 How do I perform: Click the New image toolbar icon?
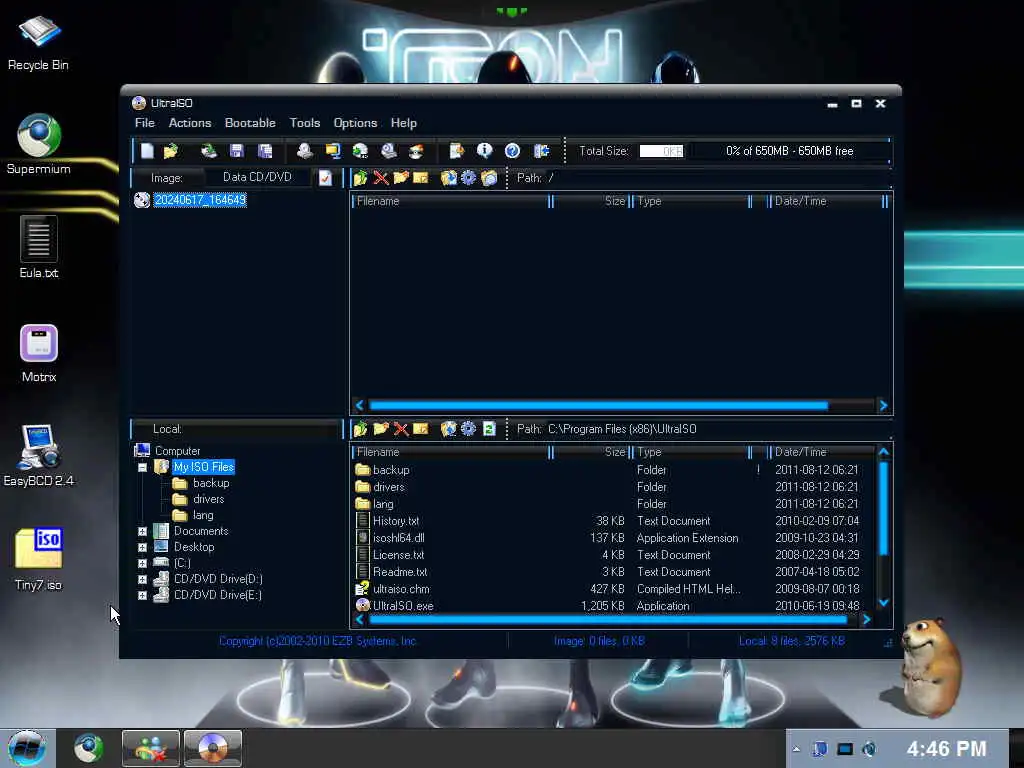[x=147, y=151]
